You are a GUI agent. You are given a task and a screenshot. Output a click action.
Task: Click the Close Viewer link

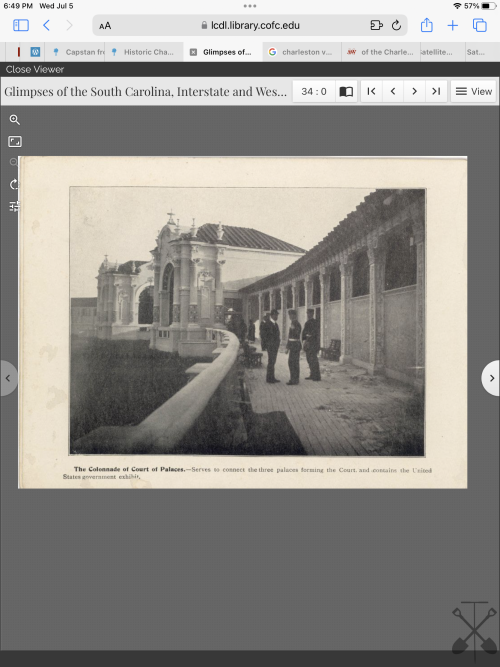pos(34,69)
